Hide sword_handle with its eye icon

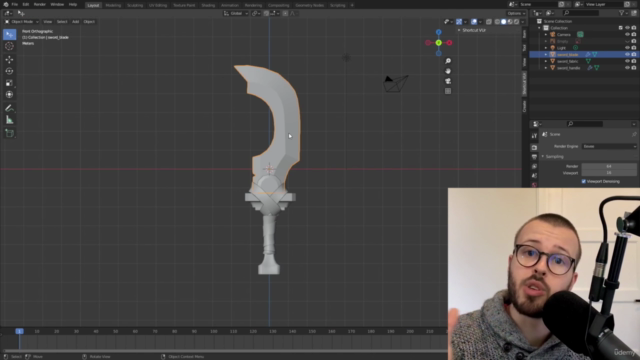(x=627, y=68)
